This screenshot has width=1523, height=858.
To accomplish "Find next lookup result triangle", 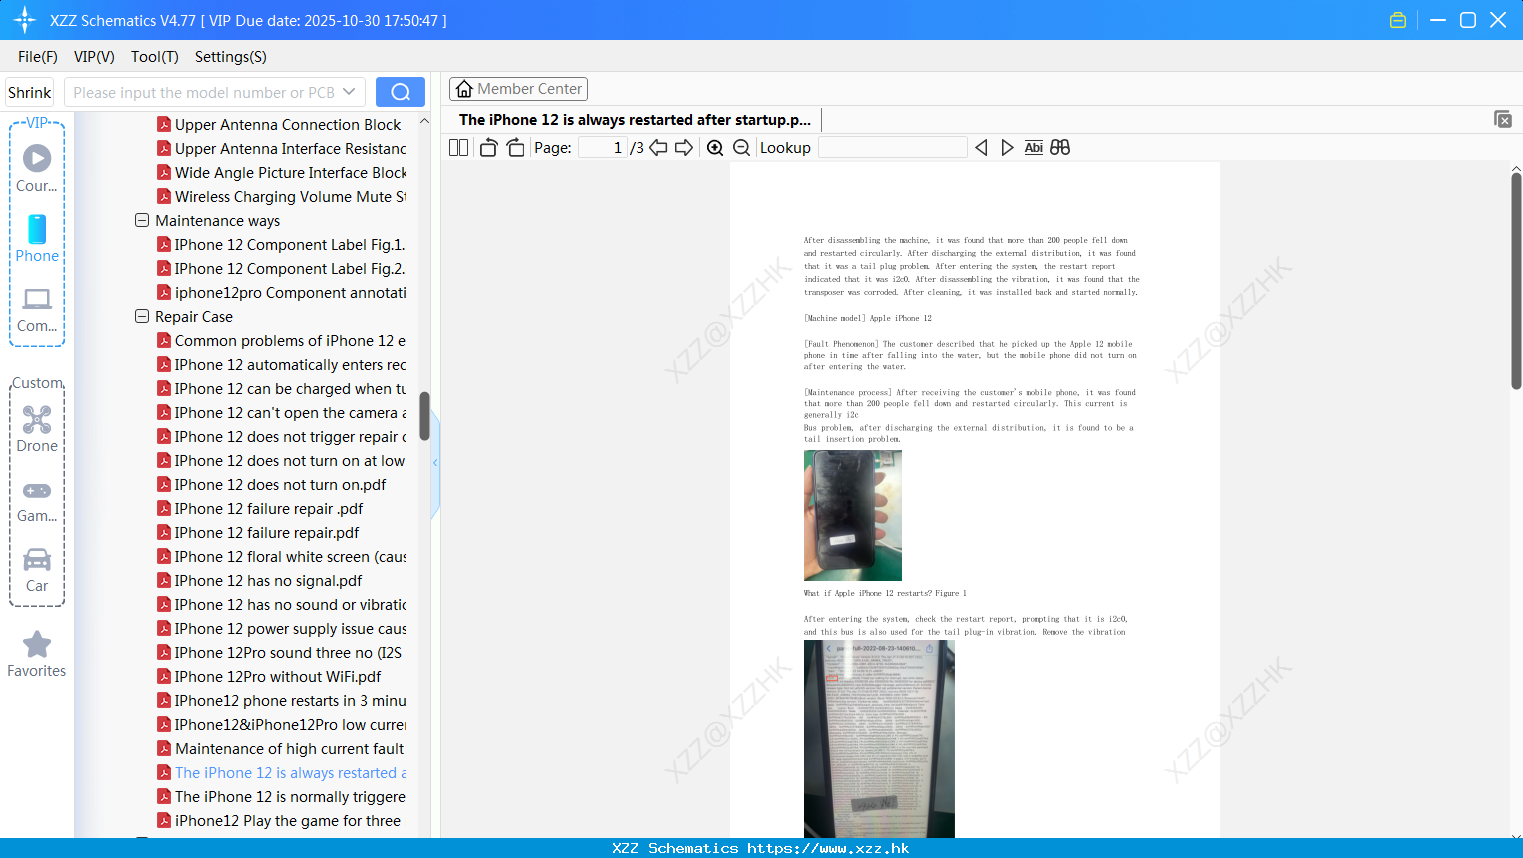I will tap(1007, 147).
